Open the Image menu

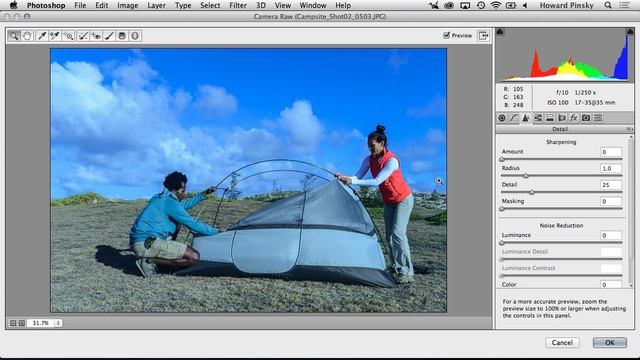pos(128,5)
